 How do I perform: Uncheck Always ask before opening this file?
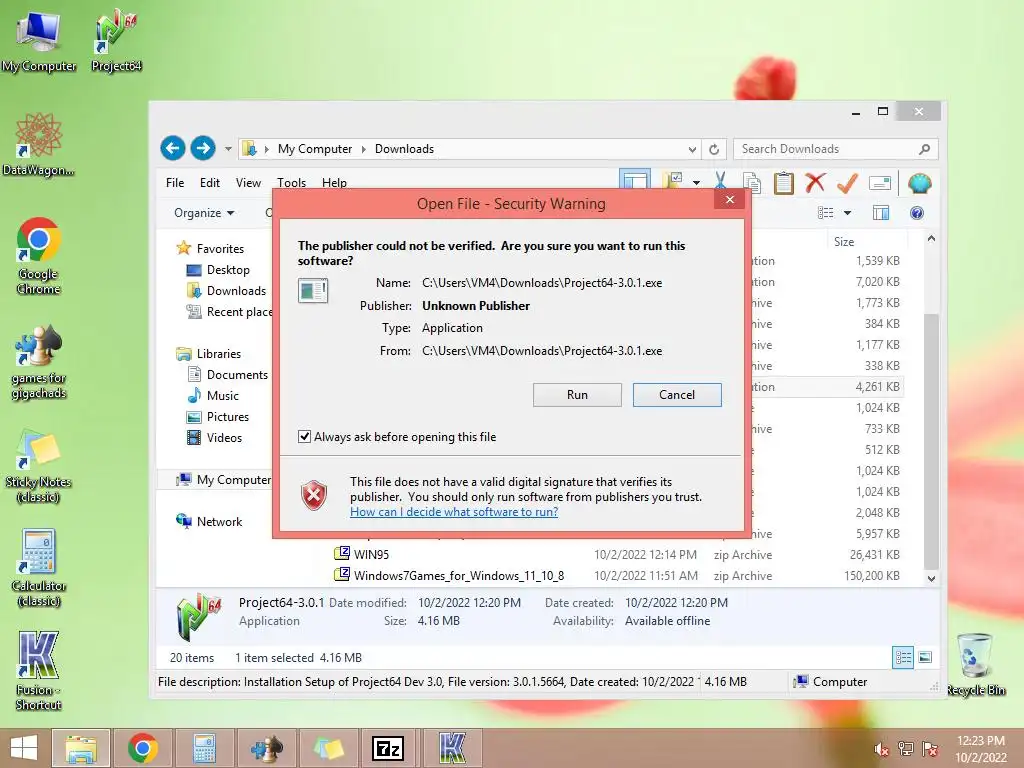[x=304, y=436]
